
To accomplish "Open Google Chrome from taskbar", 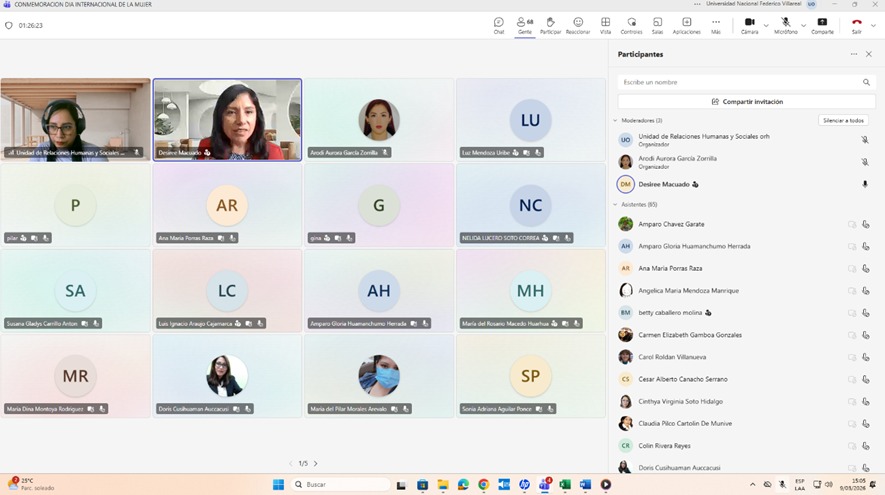I will (483, 484).
